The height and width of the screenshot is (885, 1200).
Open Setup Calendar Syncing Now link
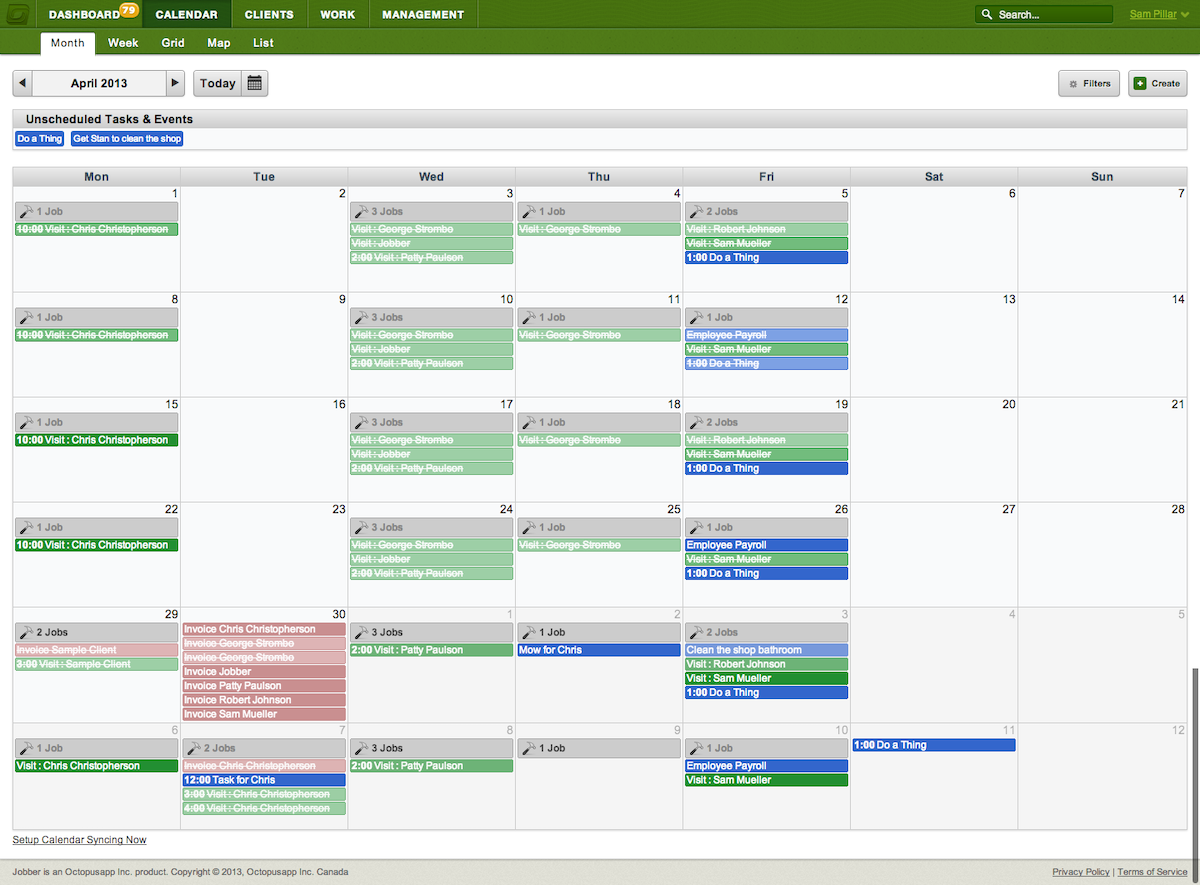click(78, 840)
